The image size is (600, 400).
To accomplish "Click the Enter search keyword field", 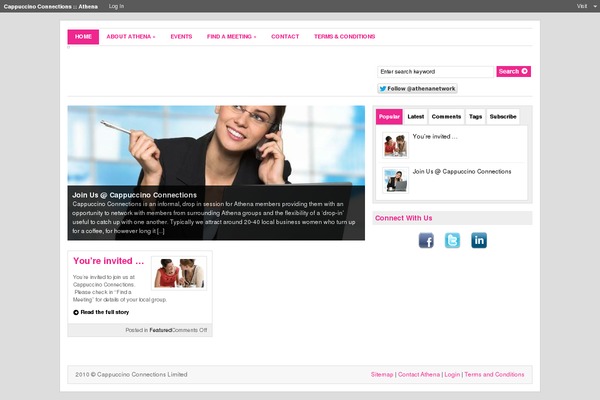I will coord(435,72).
